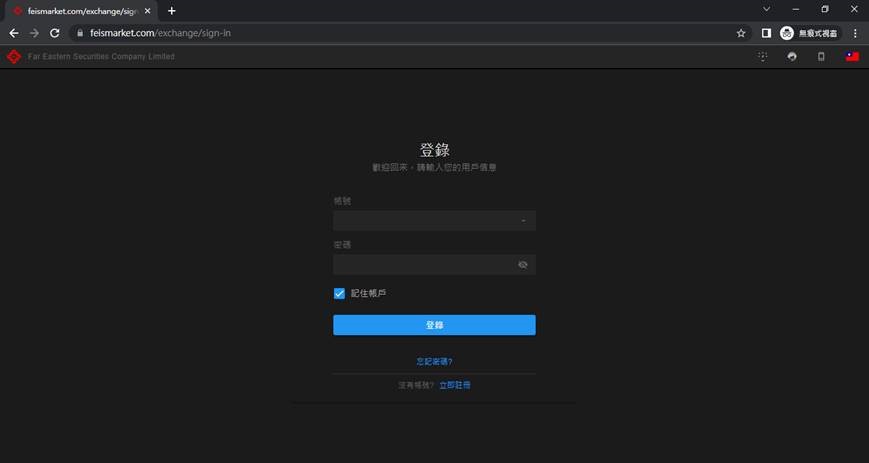Click the Far Eastern Securities red logo
The width and height of the screenshot is (869, 463).
pyautogui.click(x=14, y=57)
